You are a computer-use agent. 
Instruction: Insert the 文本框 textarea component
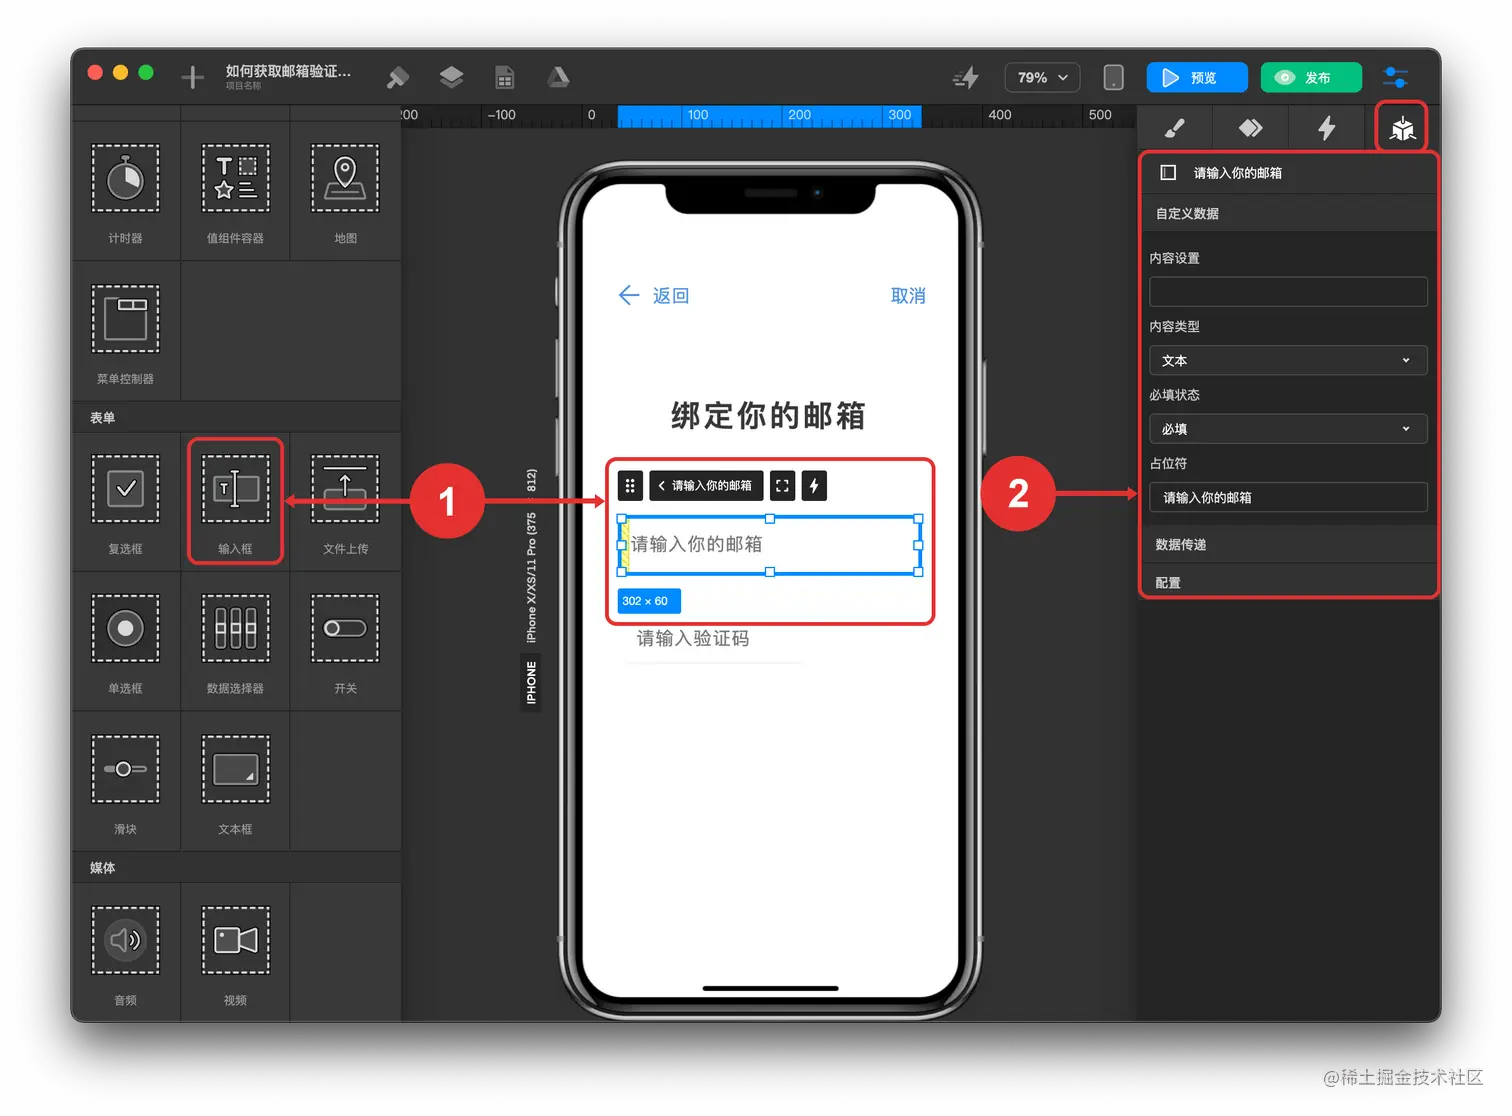(235, 769)
